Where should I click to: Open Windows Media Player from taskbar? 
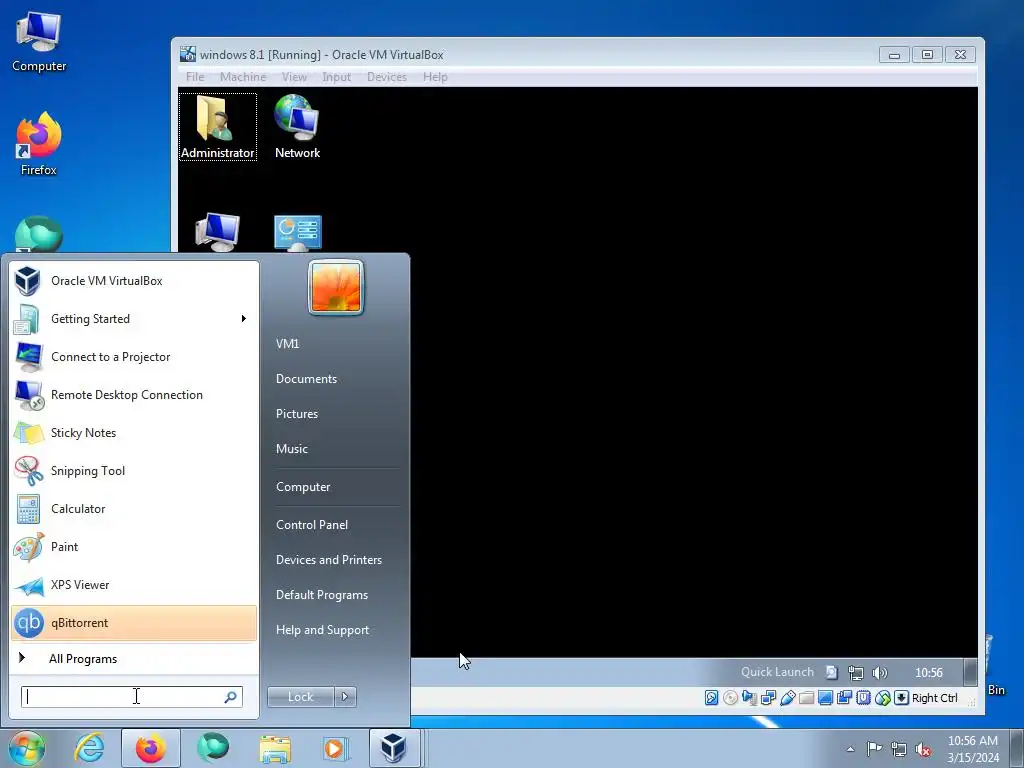[x=336, y=748]
